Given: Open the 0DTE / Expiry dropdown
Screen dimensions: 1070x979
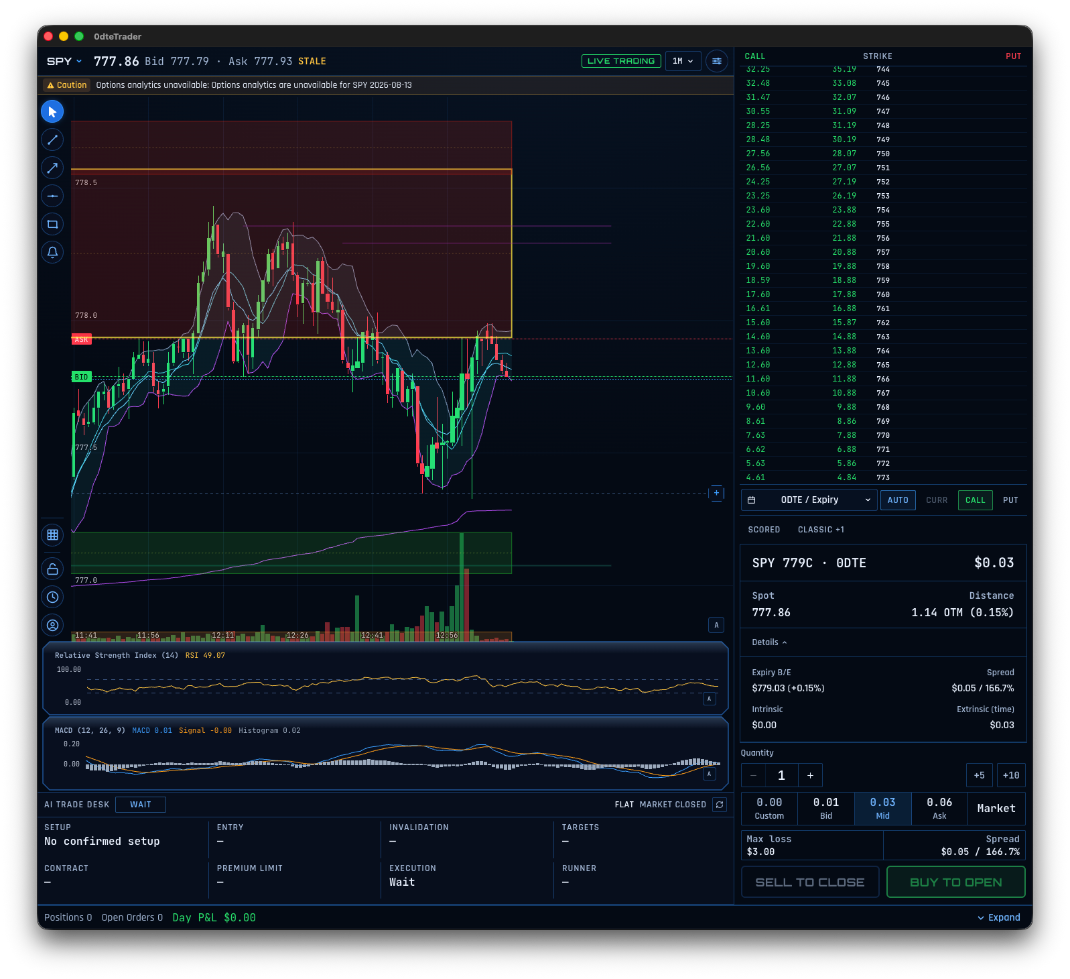Looking at the screenshot, I should coord(809,500).
